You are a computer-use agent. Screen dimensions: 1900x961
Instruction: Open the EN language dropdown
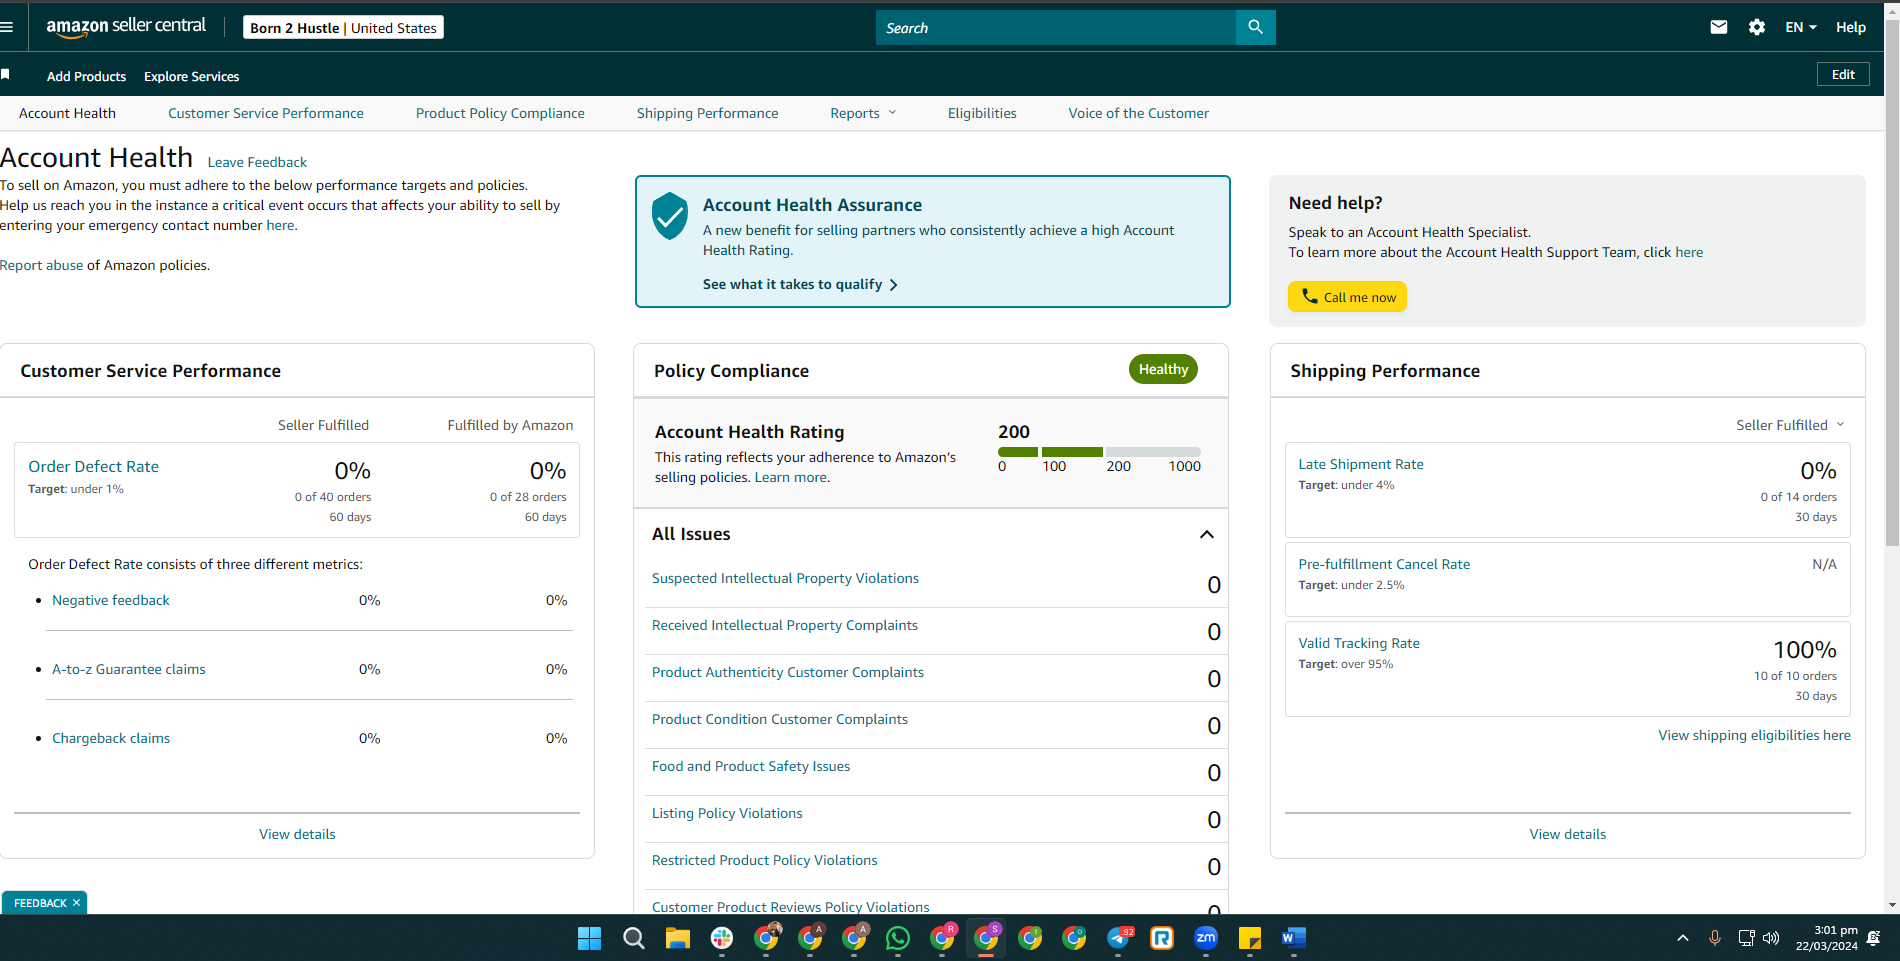click(x=1801, y=28)
